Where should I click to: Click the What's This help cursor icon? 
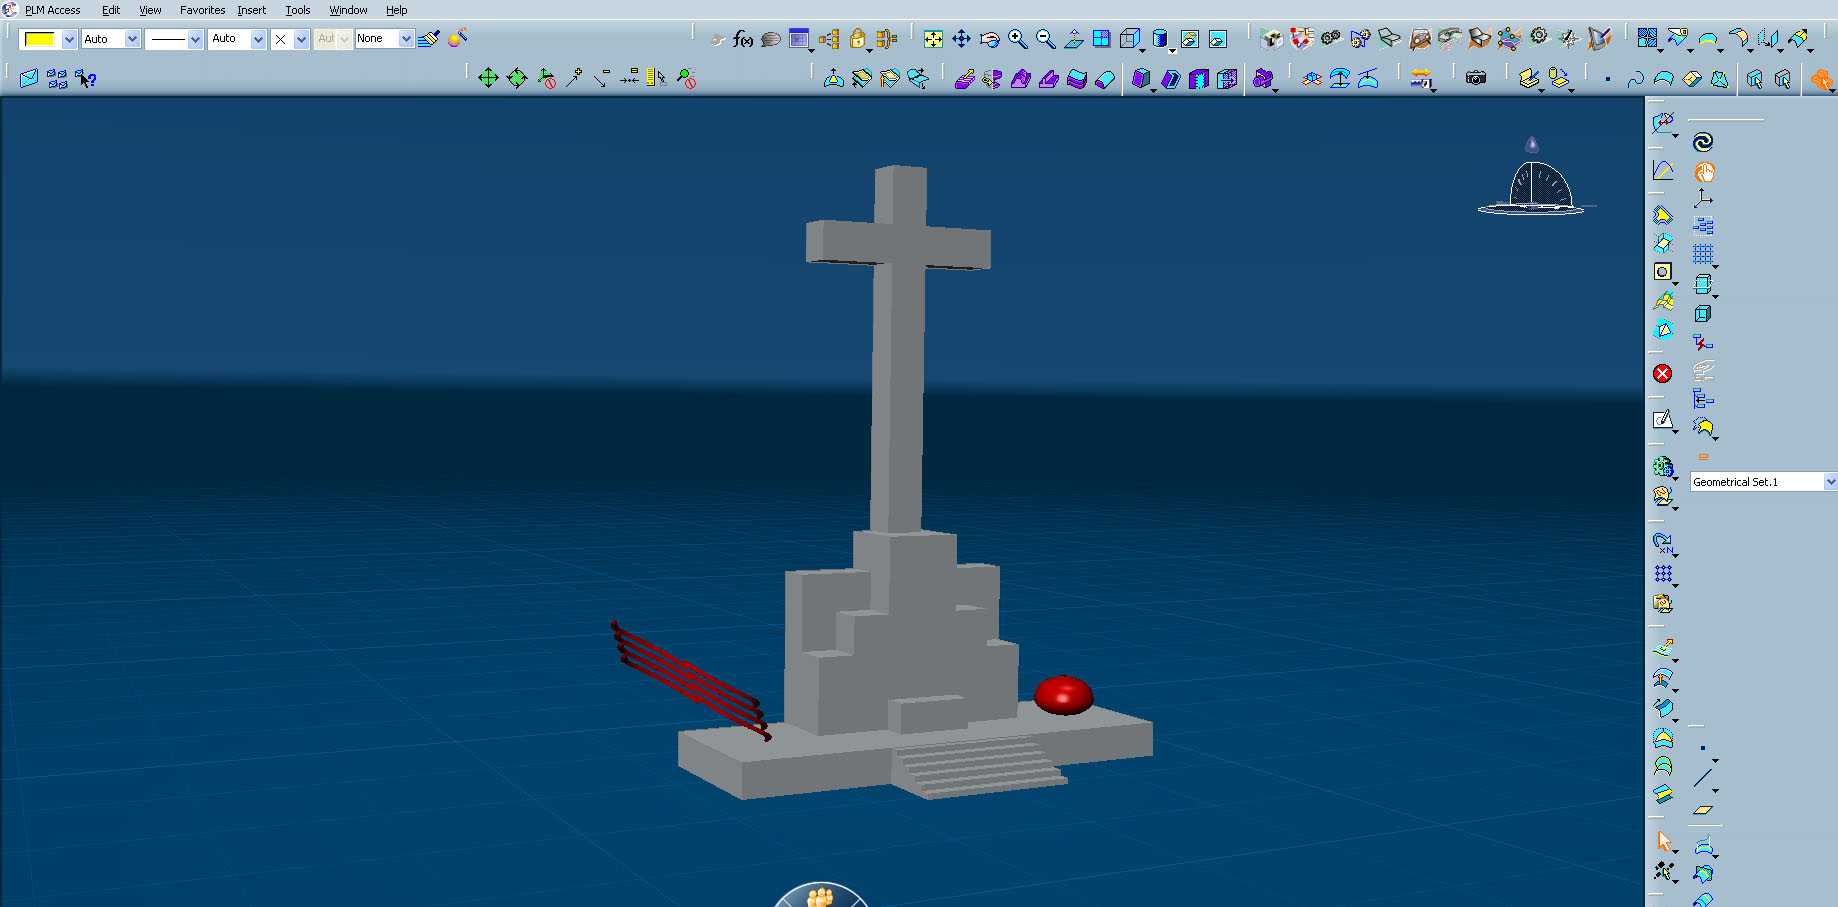click(86, 78)
